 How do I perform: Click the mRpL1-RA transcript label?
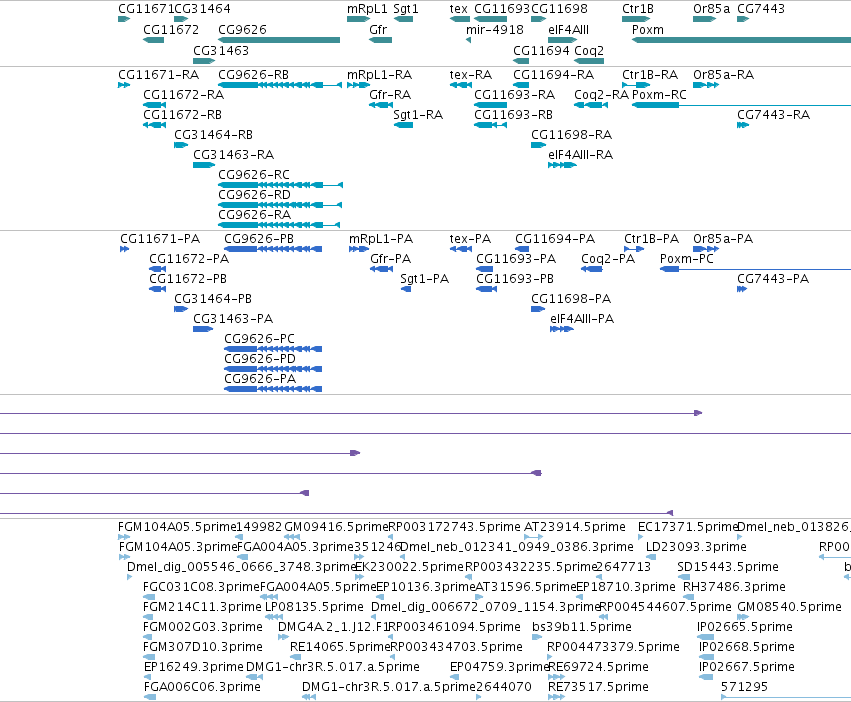pos(379,74)
